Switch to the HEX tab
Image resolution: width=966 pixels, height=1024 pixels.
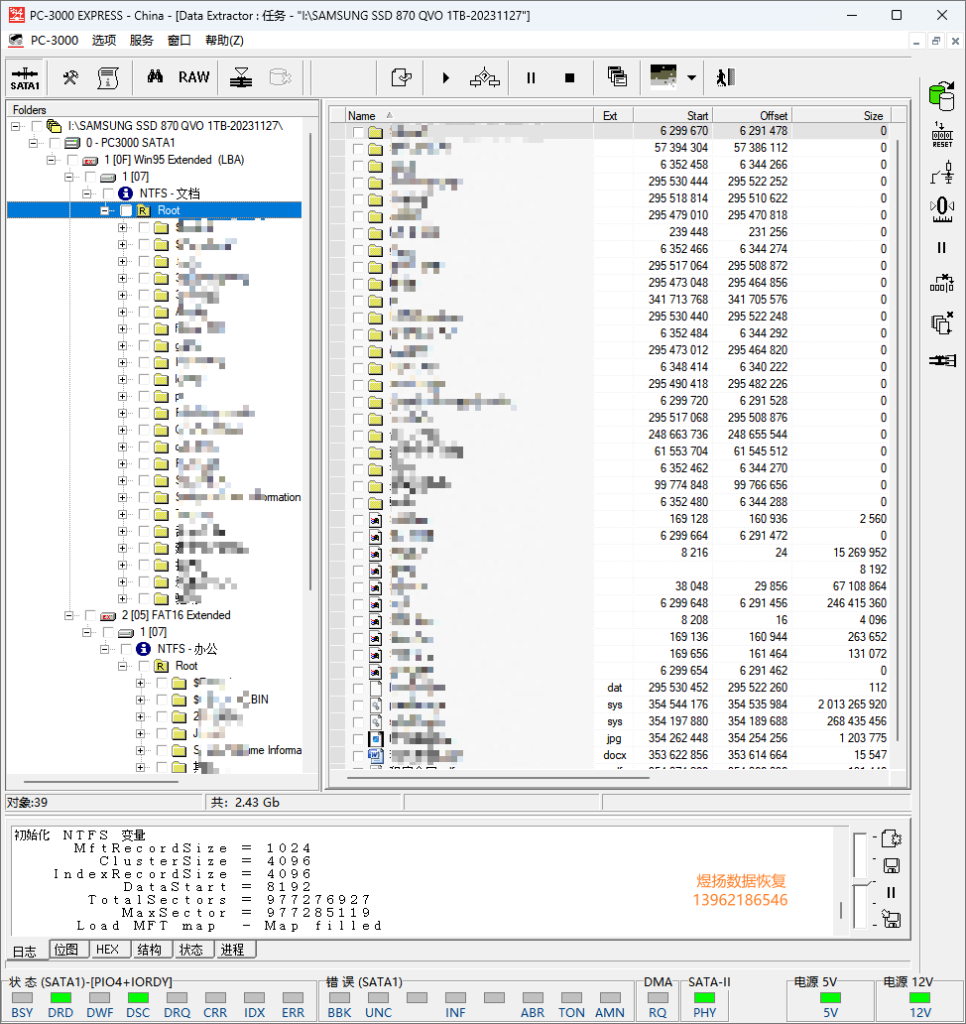click(107, 950)
